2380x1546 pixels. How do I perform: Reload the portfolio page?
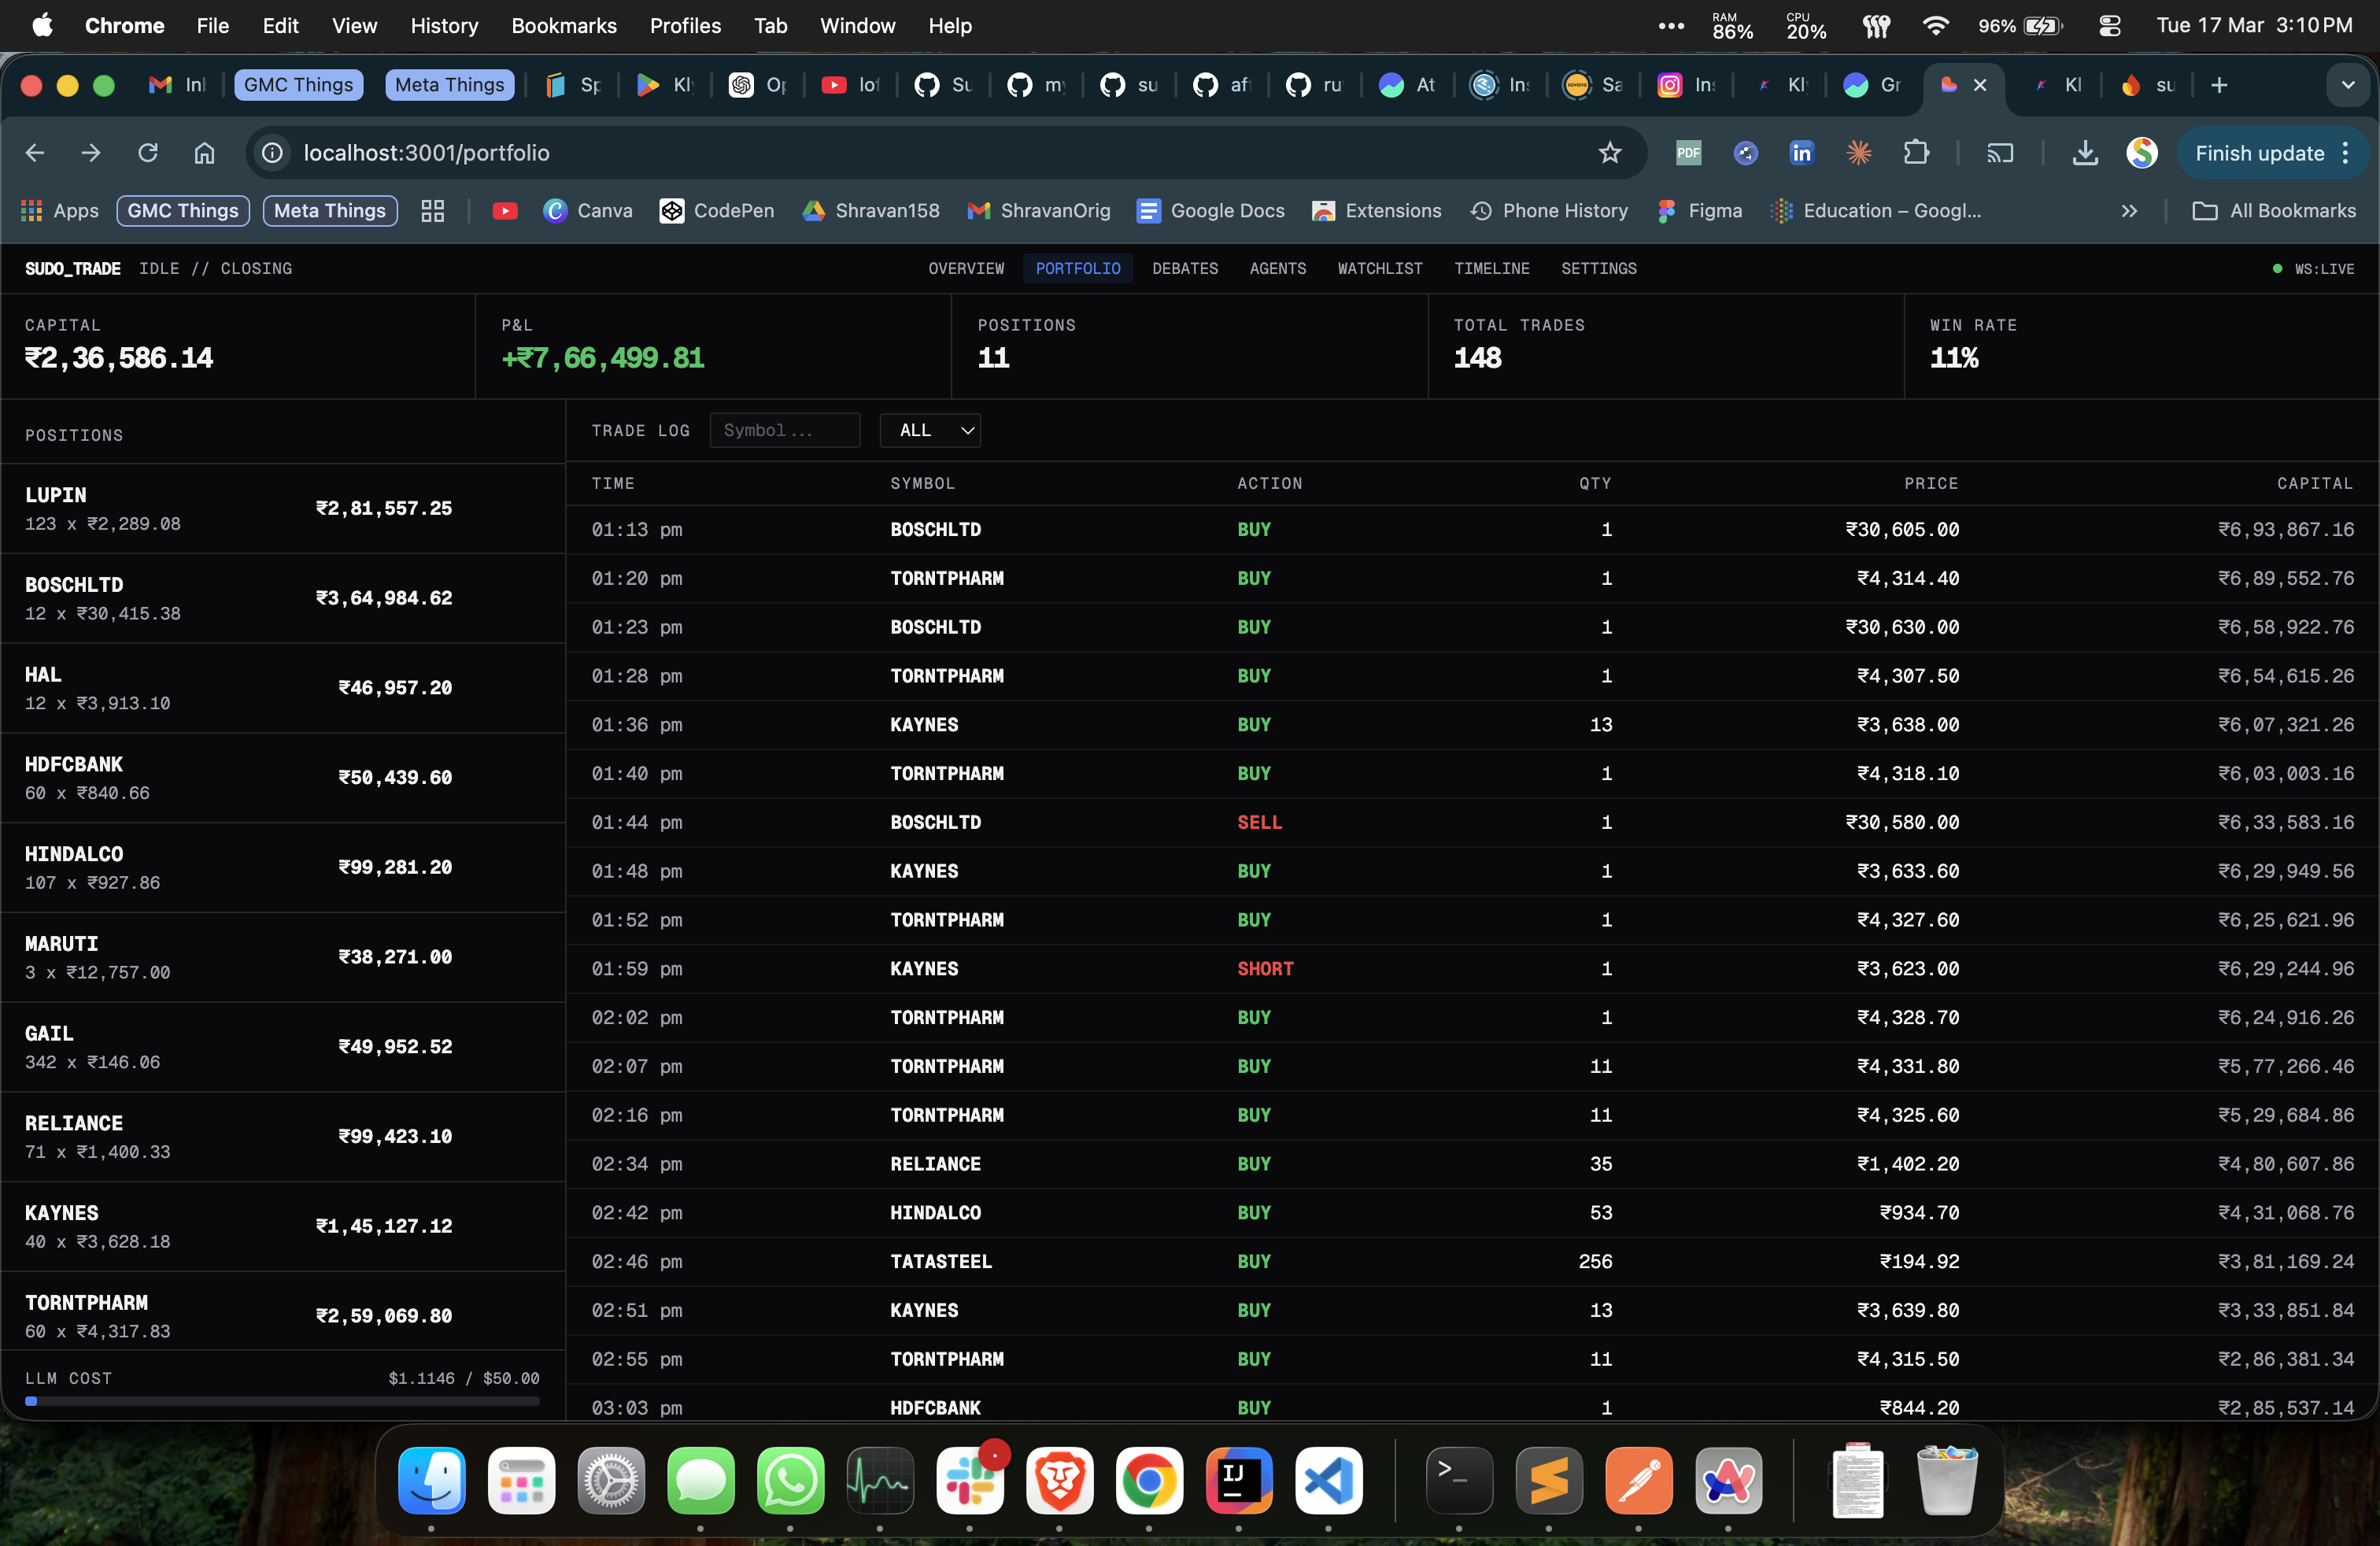(148, 153)
